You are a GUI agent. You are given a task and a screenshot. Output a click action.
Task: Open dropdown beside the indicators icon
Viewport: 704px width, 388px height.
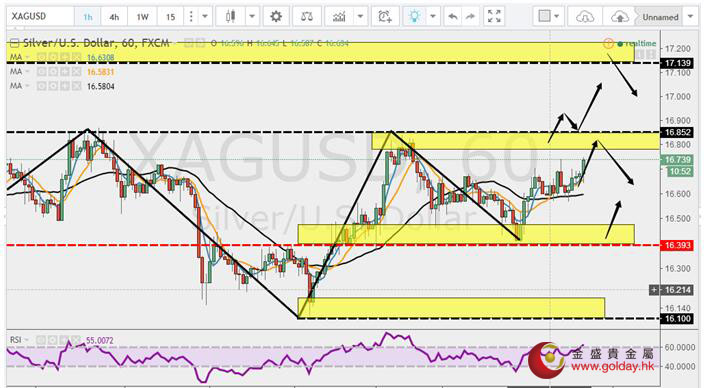(360, 17)
